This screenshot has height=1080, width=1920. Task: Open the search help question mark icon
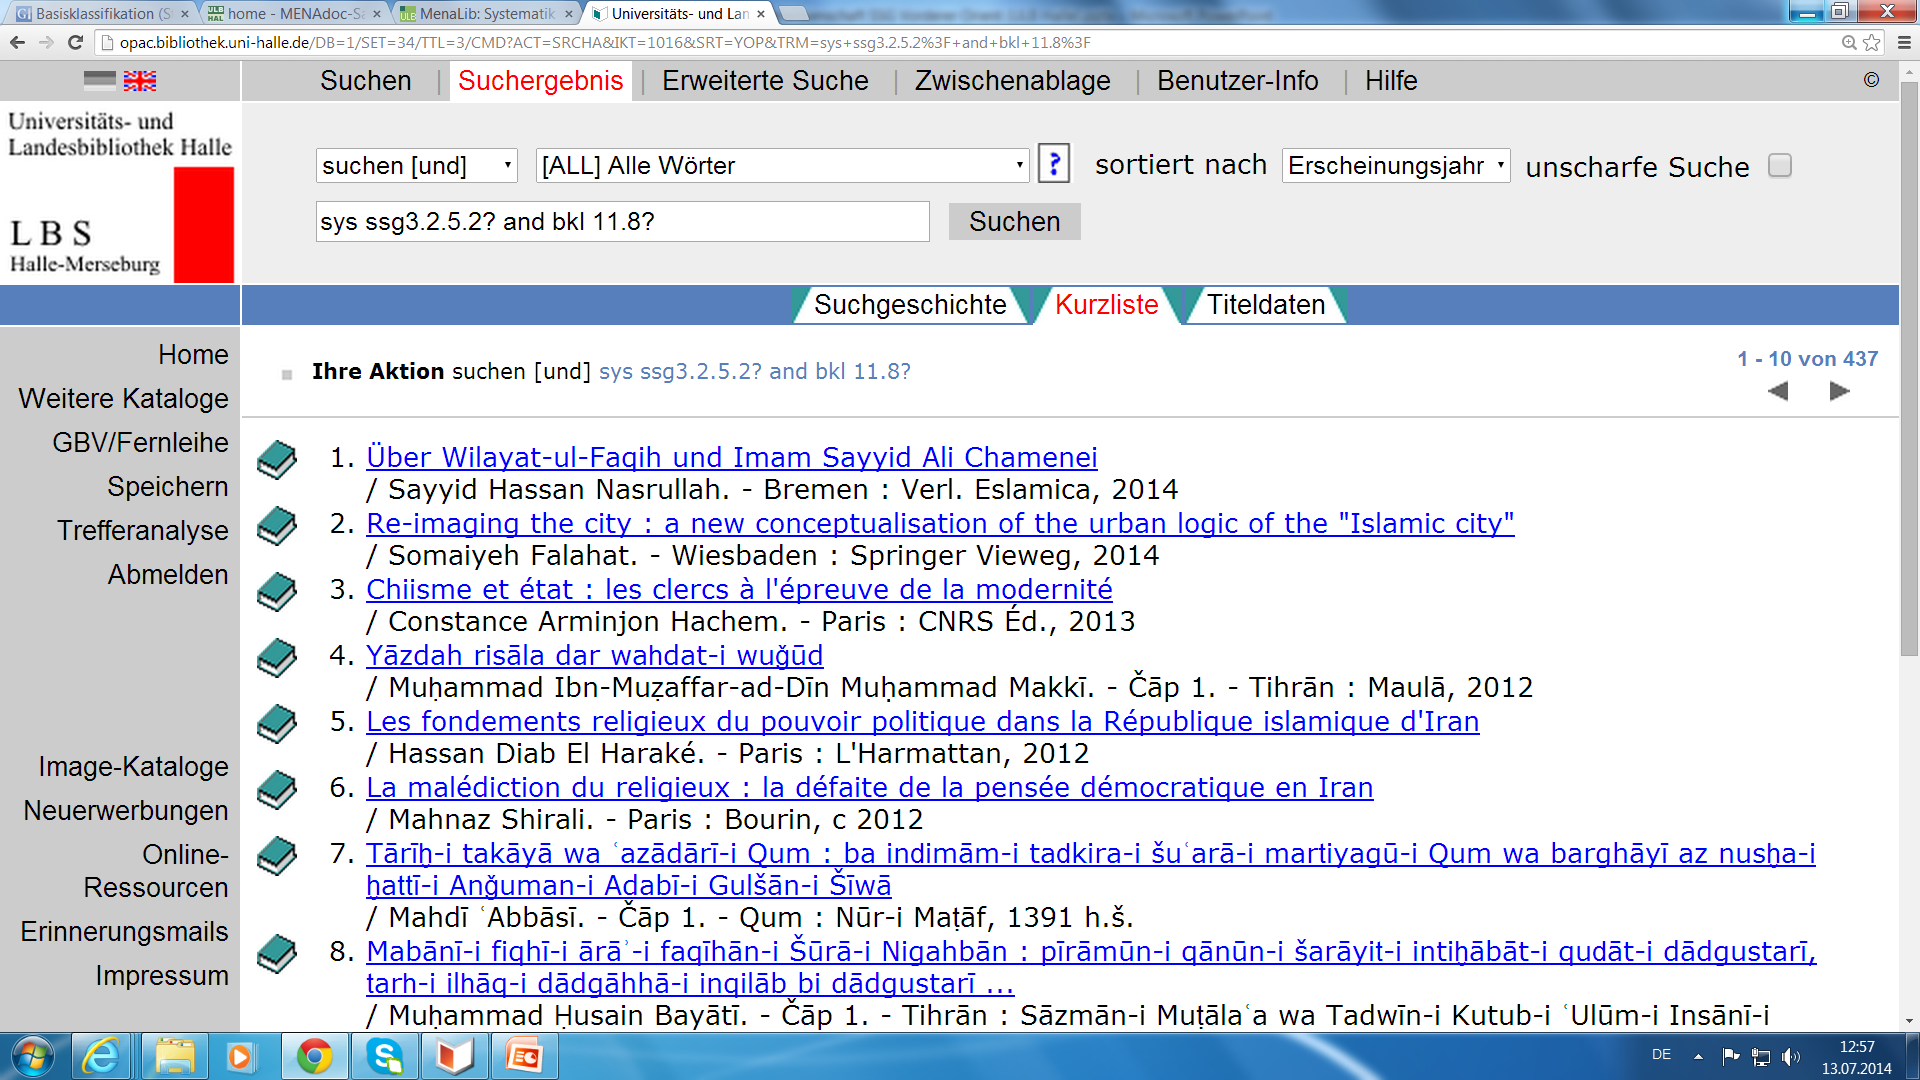click(x=1054, y=164)
